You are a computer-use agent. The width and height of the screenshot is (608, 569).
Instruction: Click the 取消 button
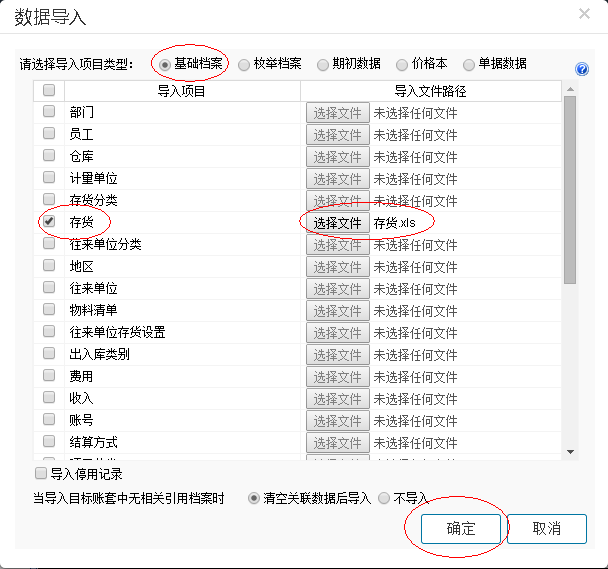(546, 528)
